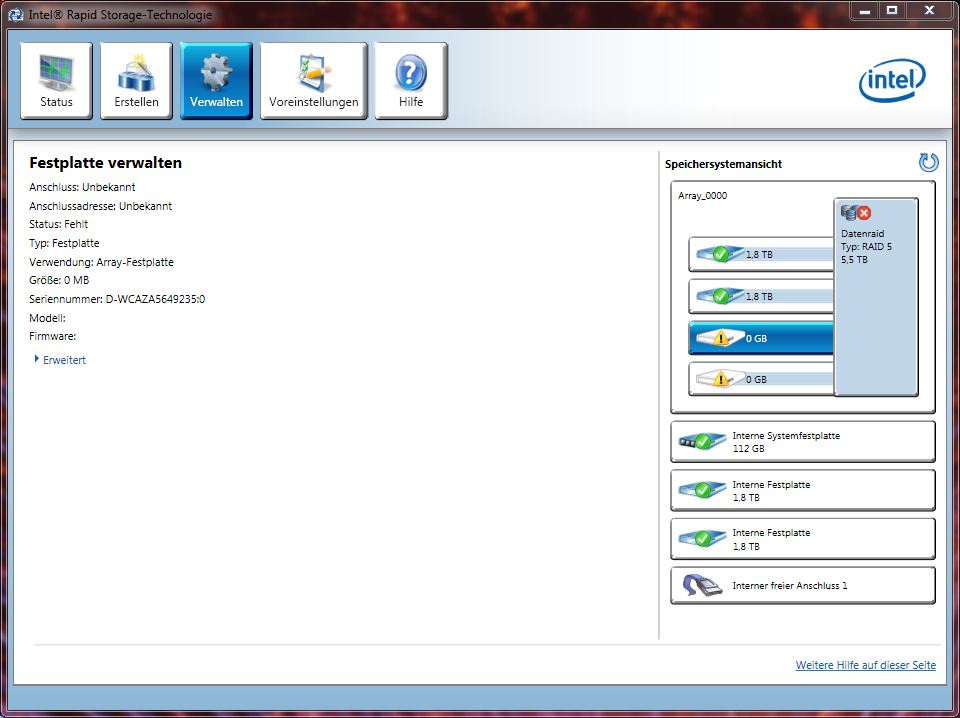Switch to the Erstellen tab
The width and height of the screenshot is (960, 718).
click(137, 81)
